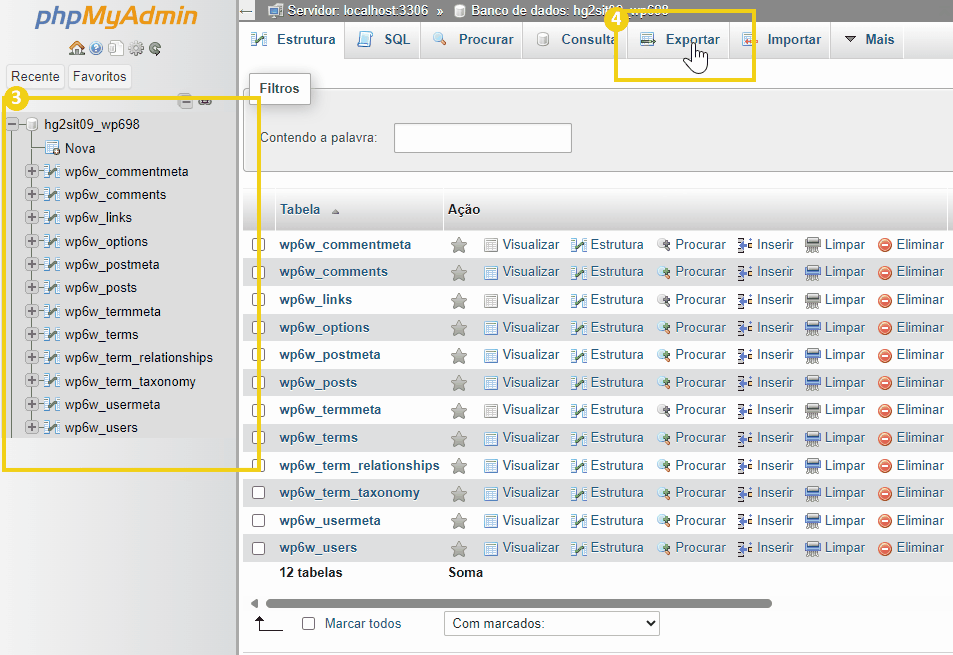Expand wp6w_postmeta node in the sidebar
This screenshot has width=953, height=655.
[32, 264]
